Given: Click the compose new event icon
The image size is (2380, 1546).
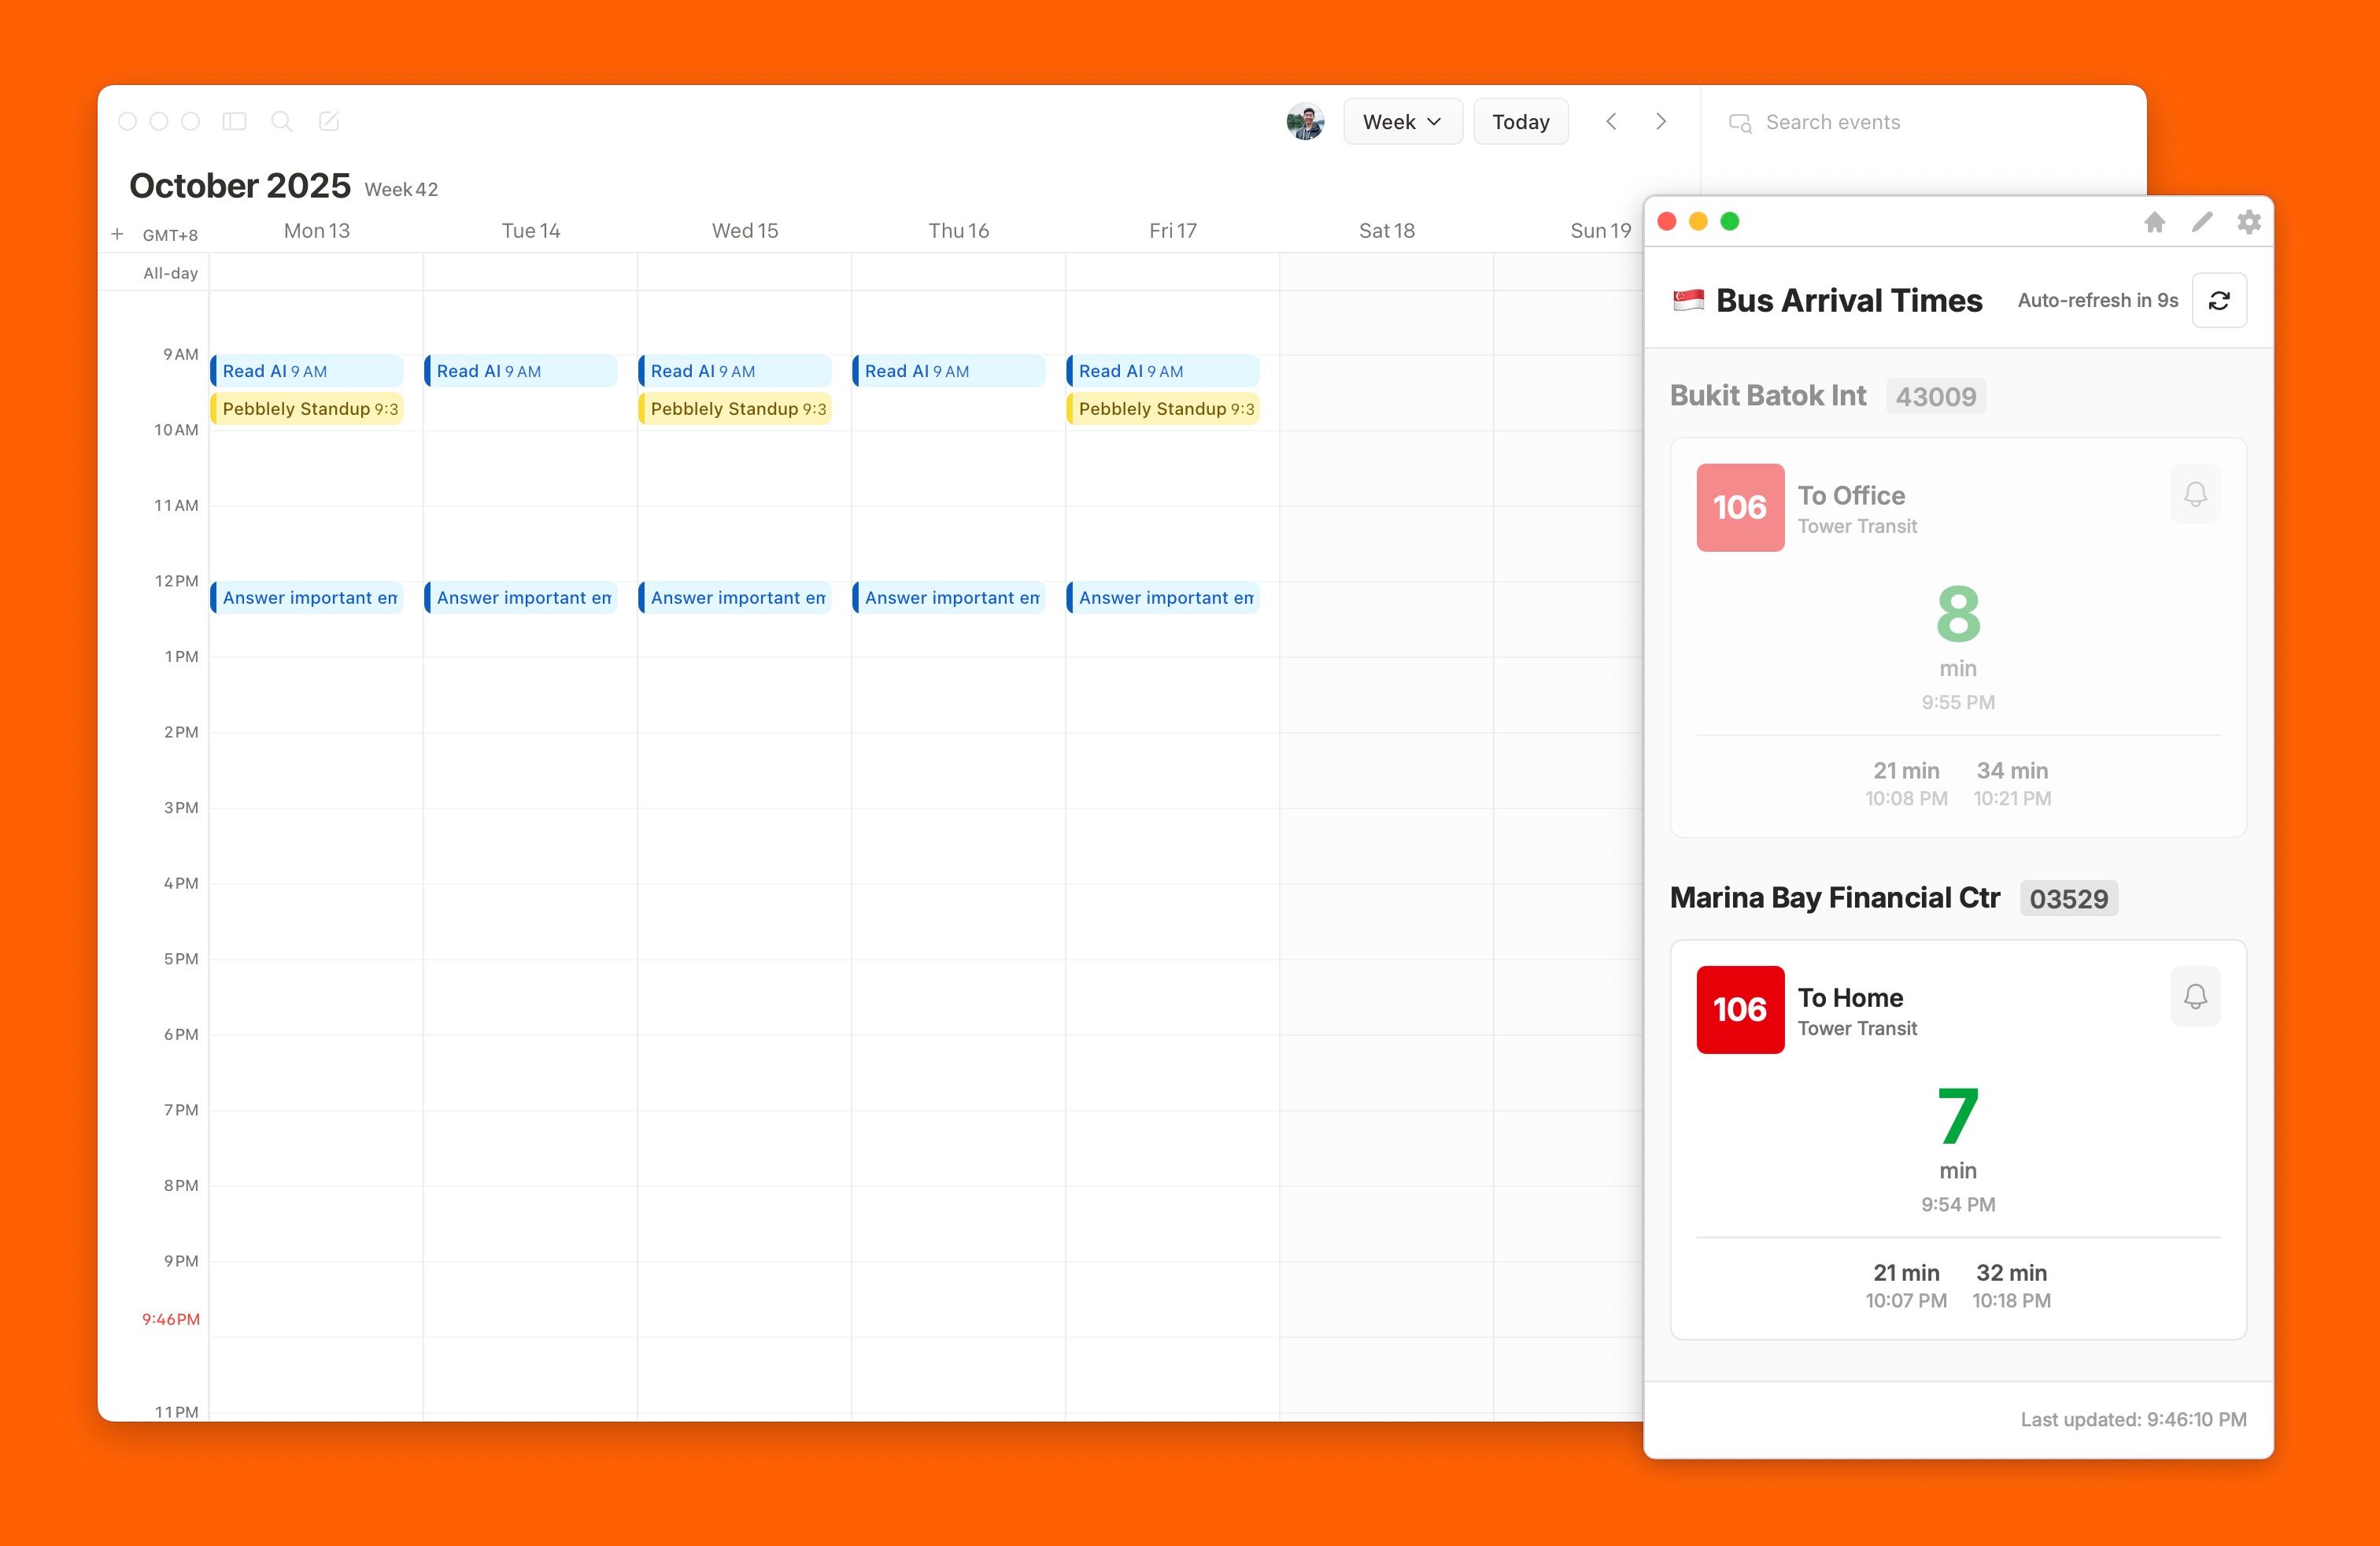Looking at the screenshot, I should (329, 121).
